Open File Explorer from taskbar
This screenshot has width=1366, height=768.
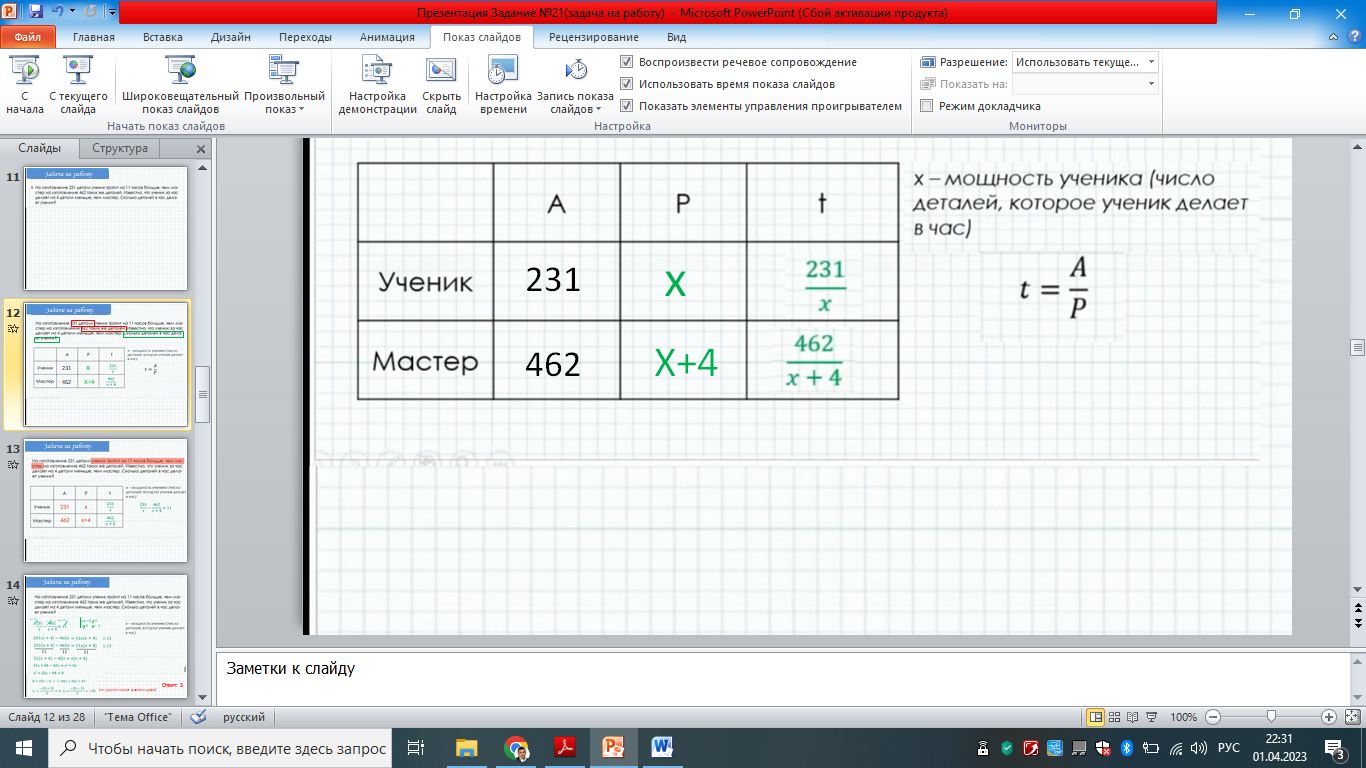[x=467, y=747]
